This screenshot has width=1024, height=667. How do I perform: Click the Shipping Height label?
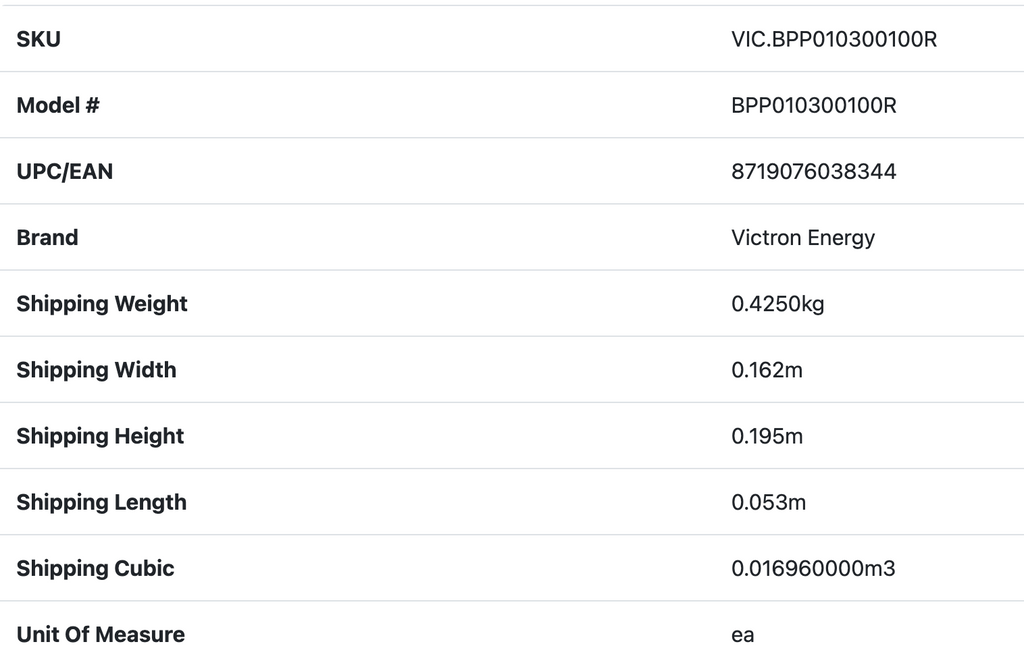[100, 435]
